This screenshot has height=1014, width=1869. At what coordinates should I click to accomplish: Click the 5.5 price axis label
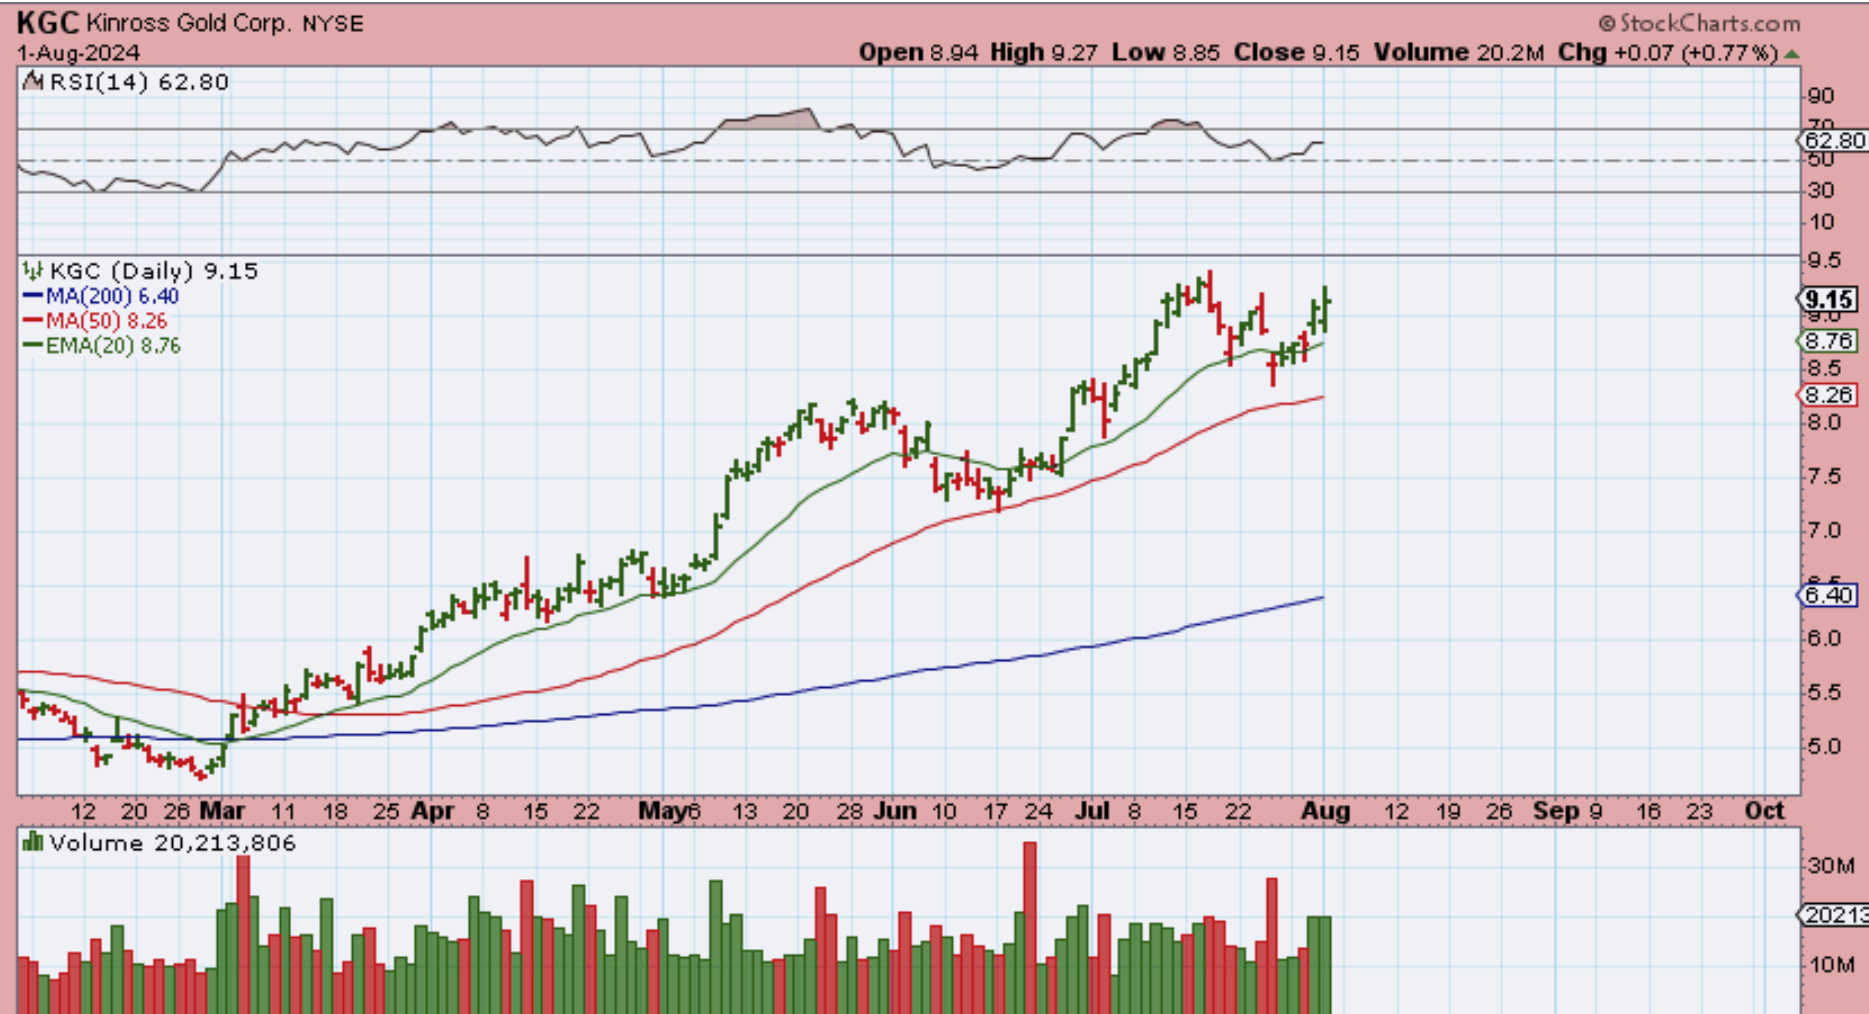pyautogui.click(x=1823, y=692)
